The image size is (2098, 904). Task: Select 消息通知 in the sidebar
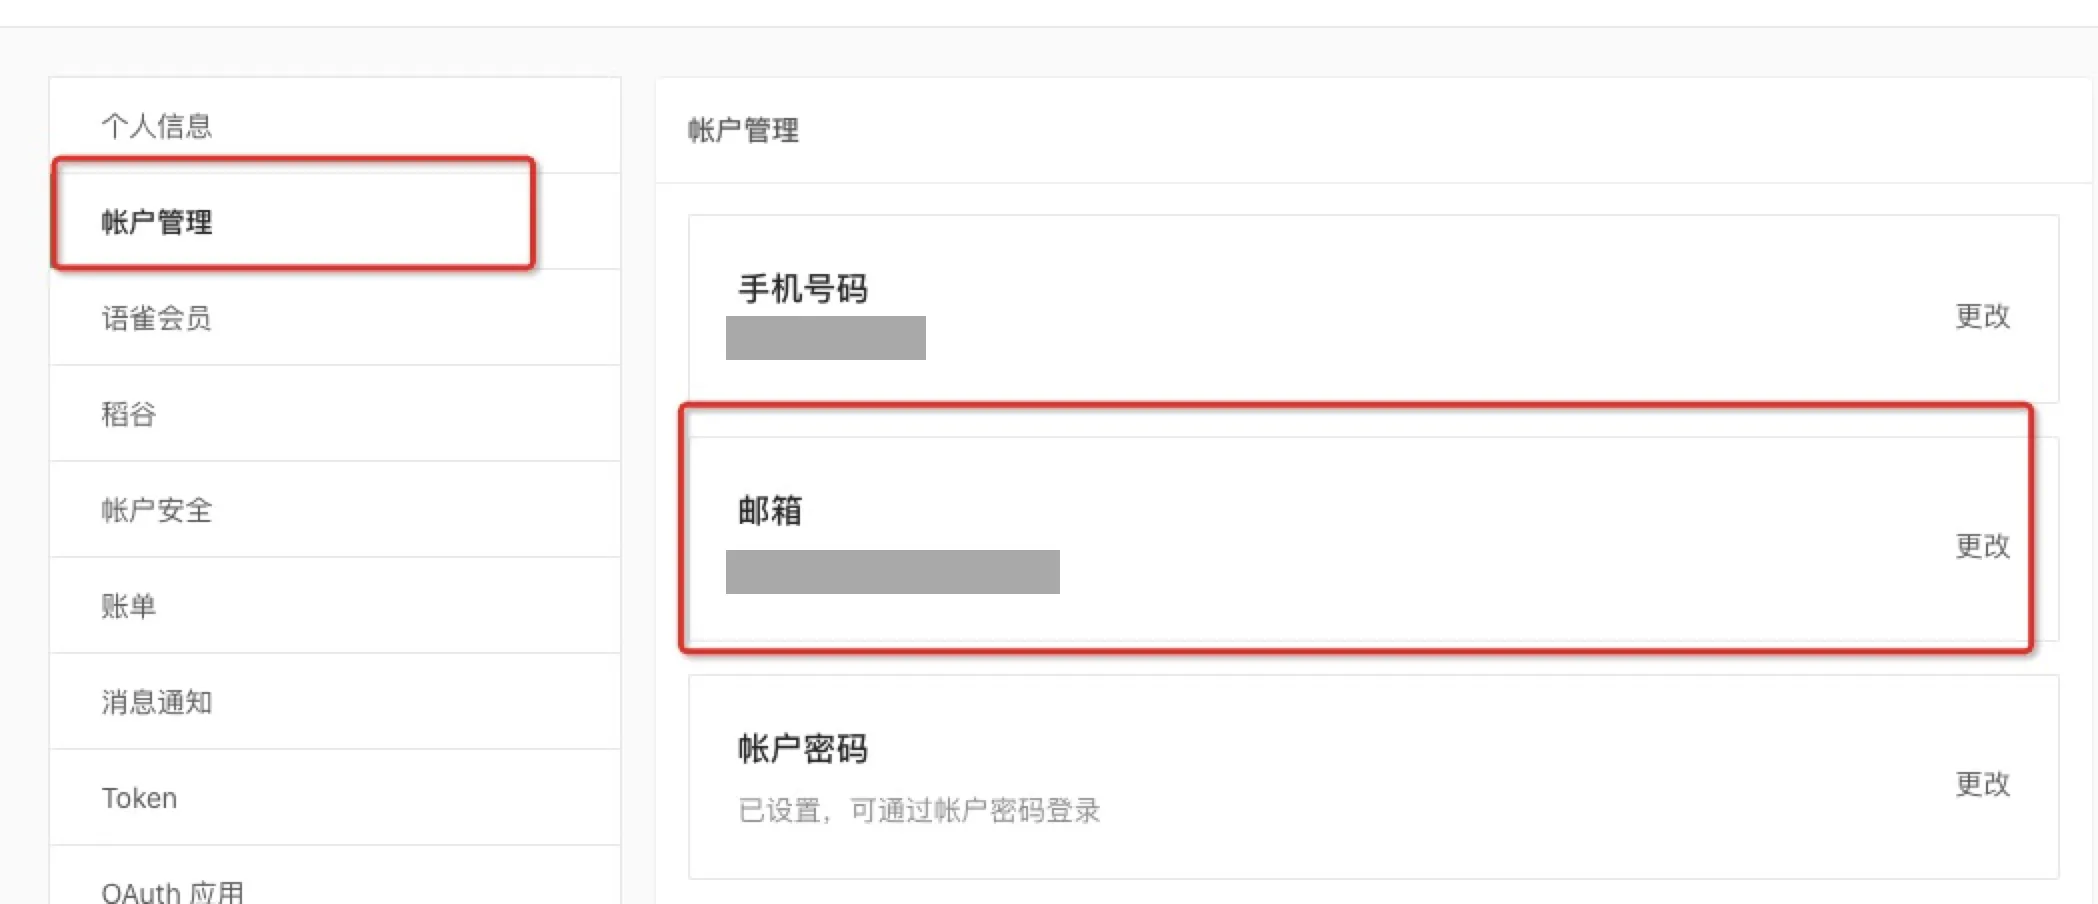pyautogui.click(x=157, y=702)
